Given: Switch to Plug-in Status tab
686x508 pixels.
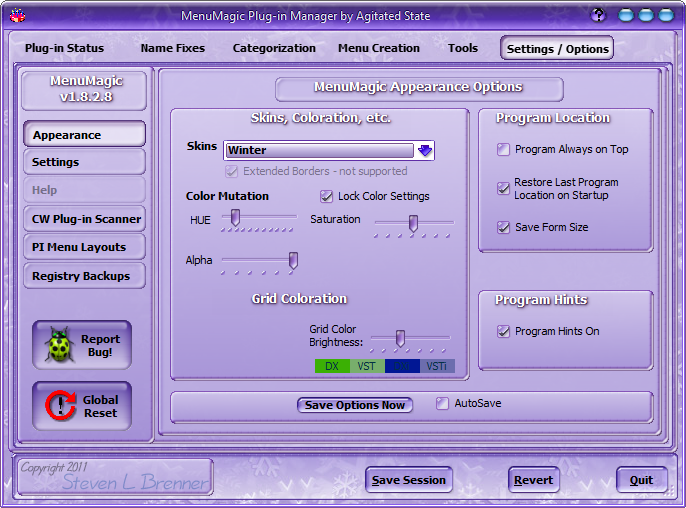Looking at the screenshot, I should tap(64, 48).
